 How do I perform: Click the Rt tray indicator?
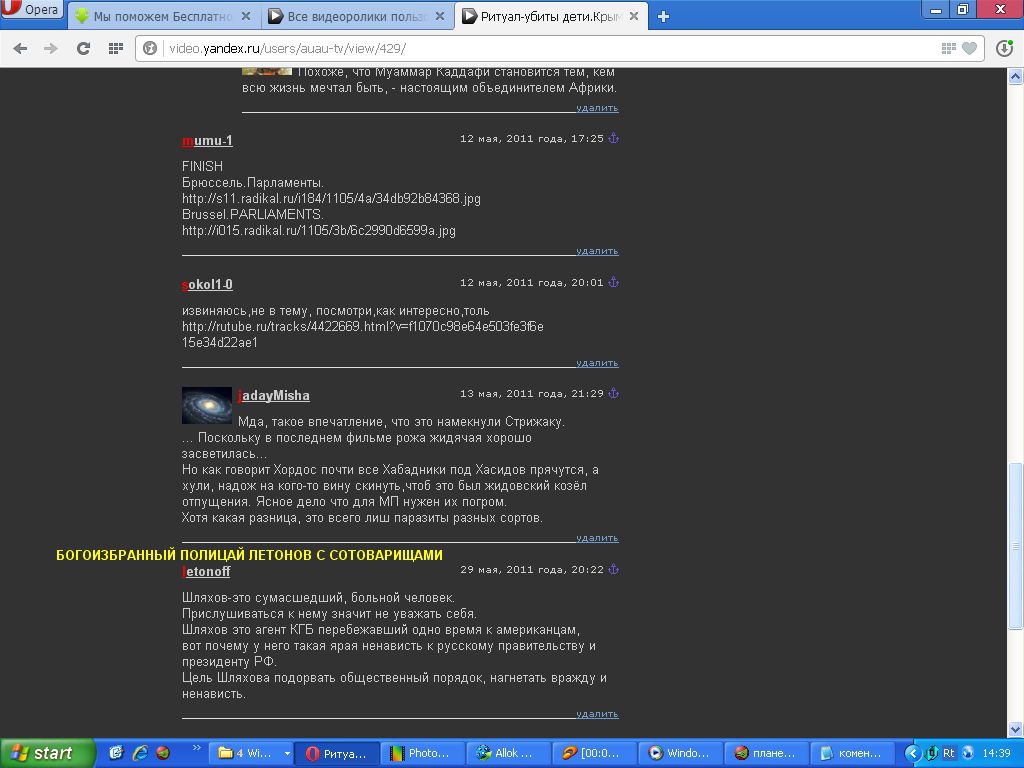[x=949, y=754]
